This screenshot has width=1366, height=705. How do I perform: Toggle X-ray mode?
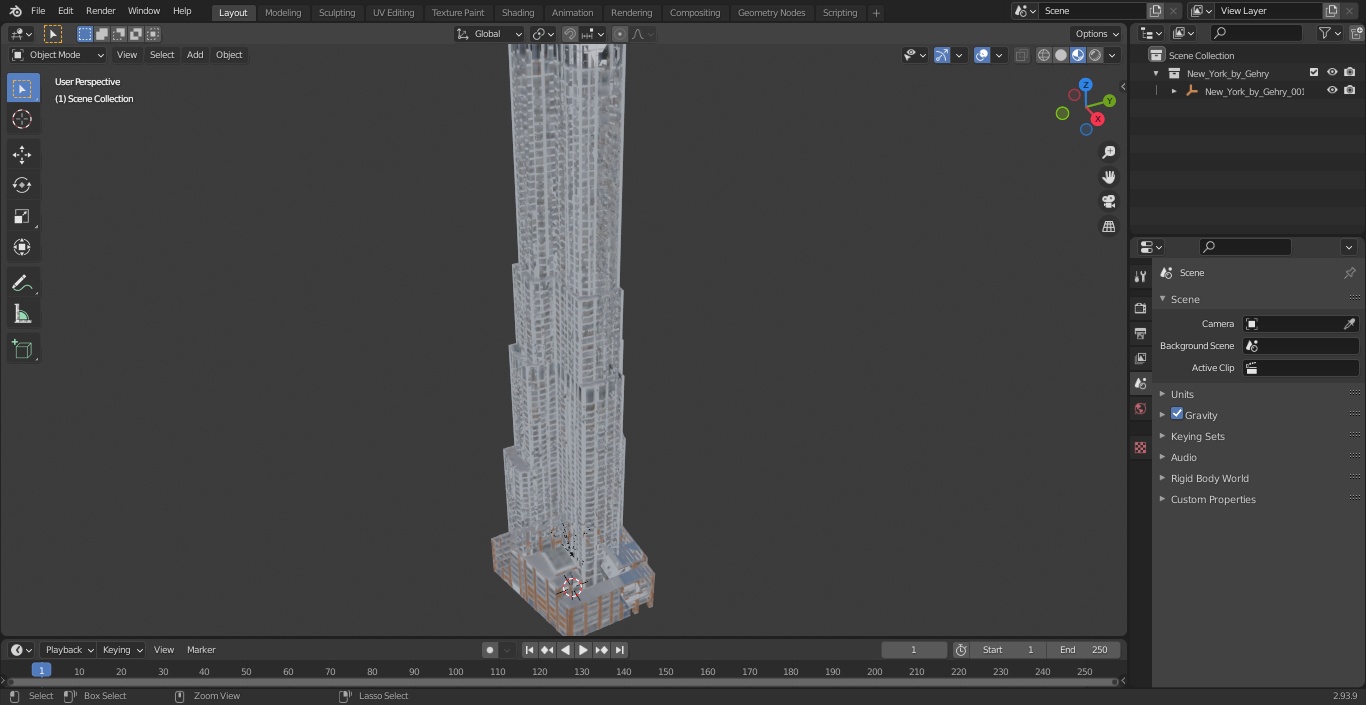coord(1021,55)
